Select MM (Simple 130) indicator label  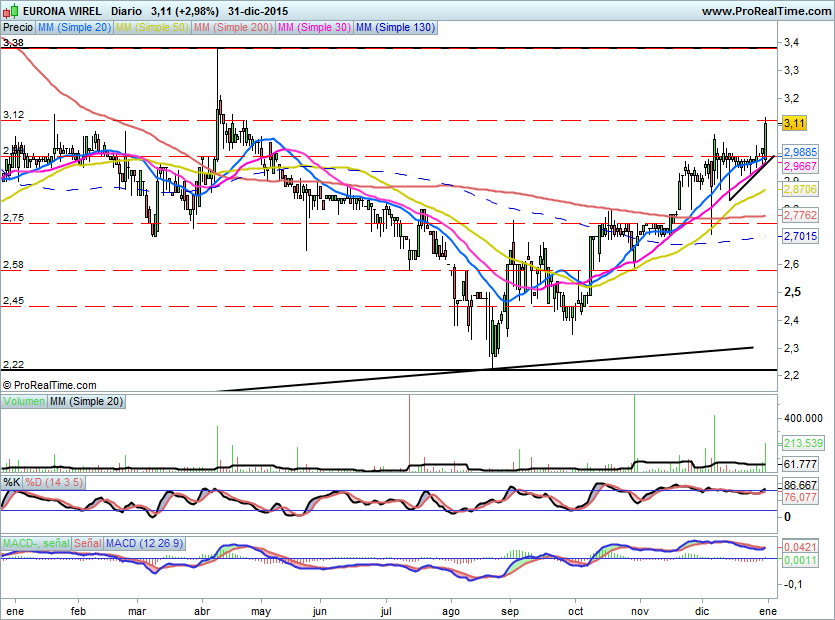[x=395, y=28]
